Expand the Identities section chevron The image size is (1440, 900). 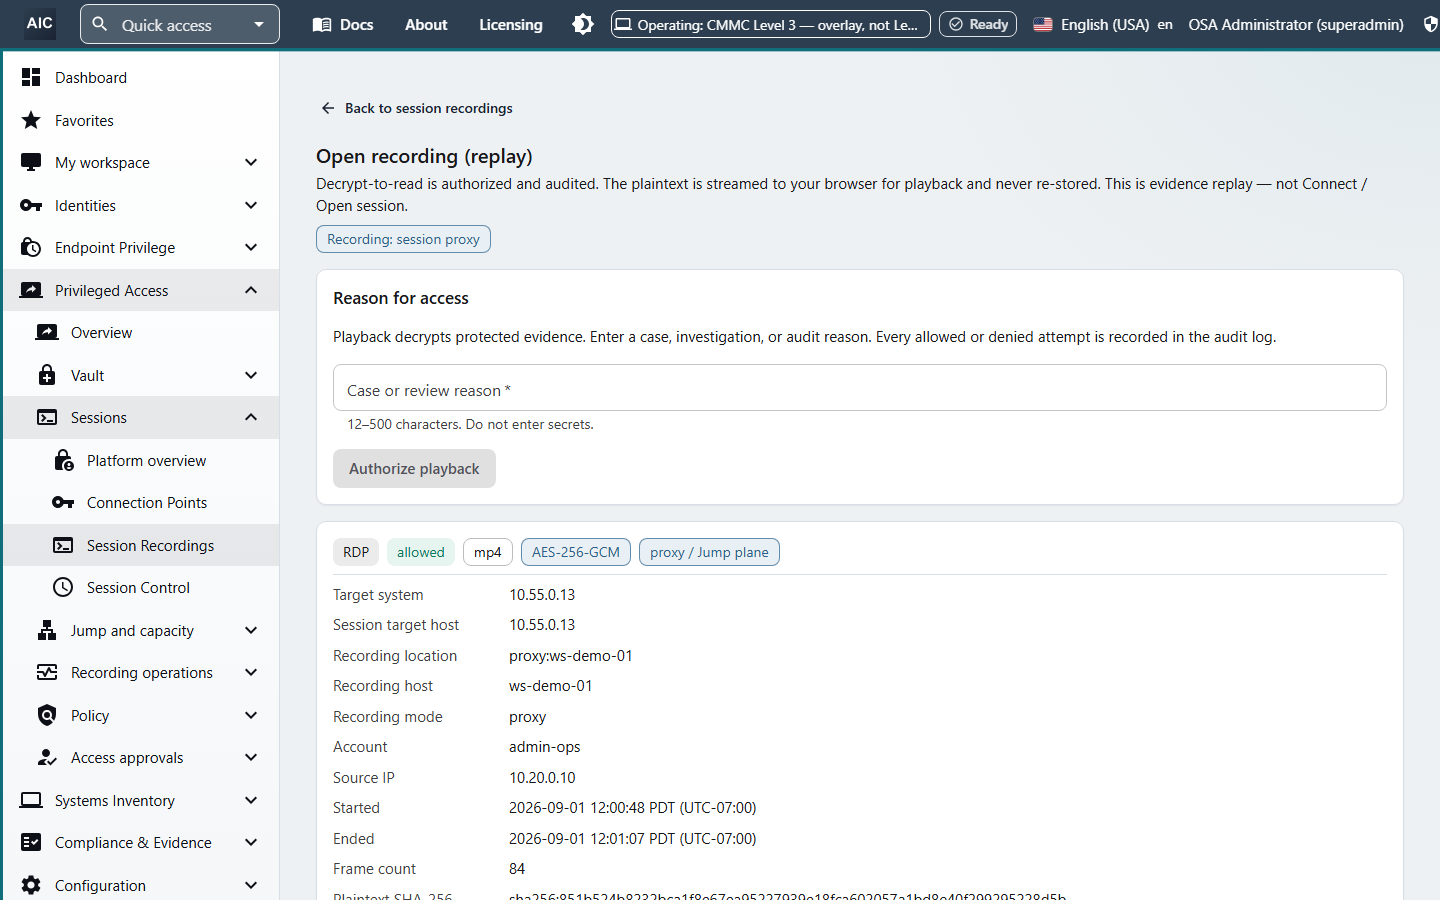click(x=251, y=205)
